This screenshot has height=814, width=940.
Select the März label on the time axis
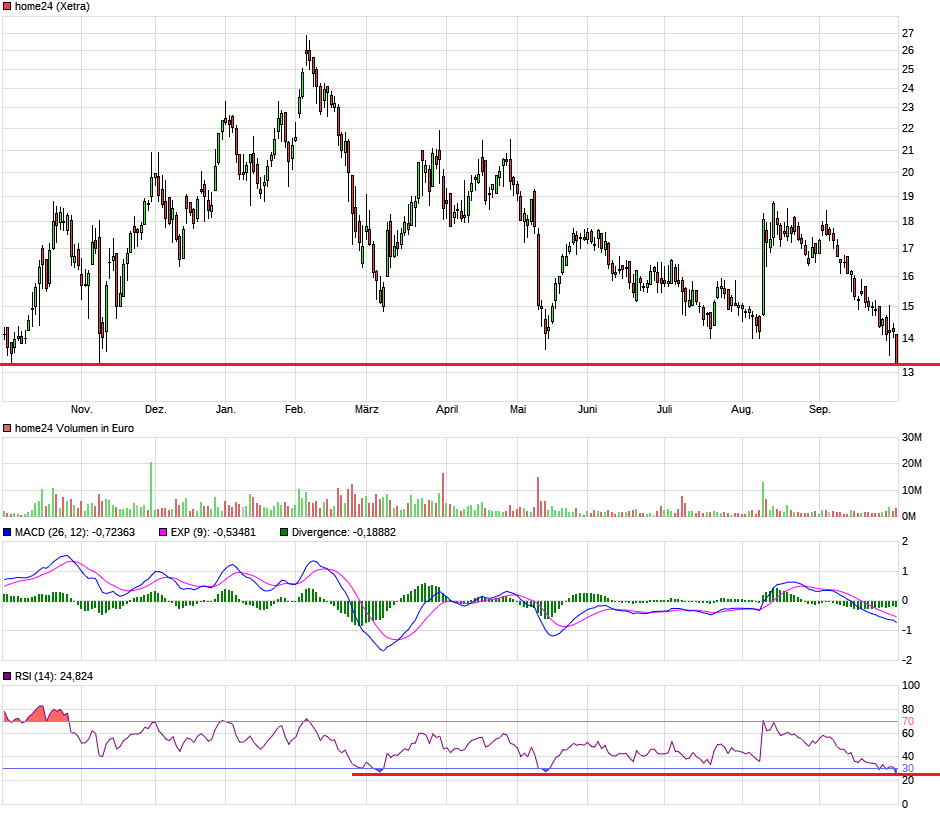[x=369, y=409]
